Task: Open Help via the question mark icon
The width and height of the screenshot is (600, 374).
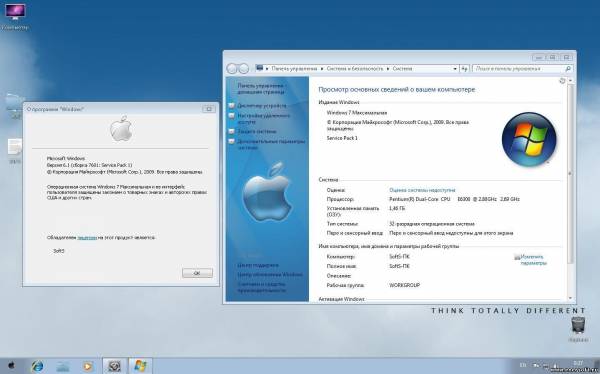Action: click(x=562, y=81)
